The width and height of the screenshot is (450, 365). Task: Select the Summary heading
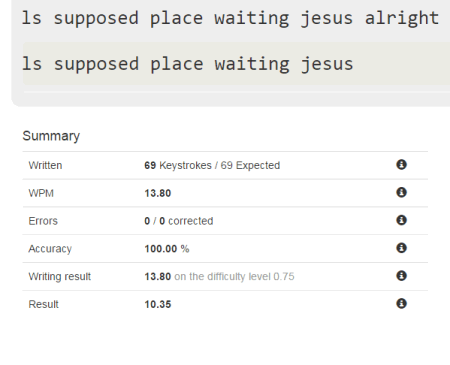[51, 136]
